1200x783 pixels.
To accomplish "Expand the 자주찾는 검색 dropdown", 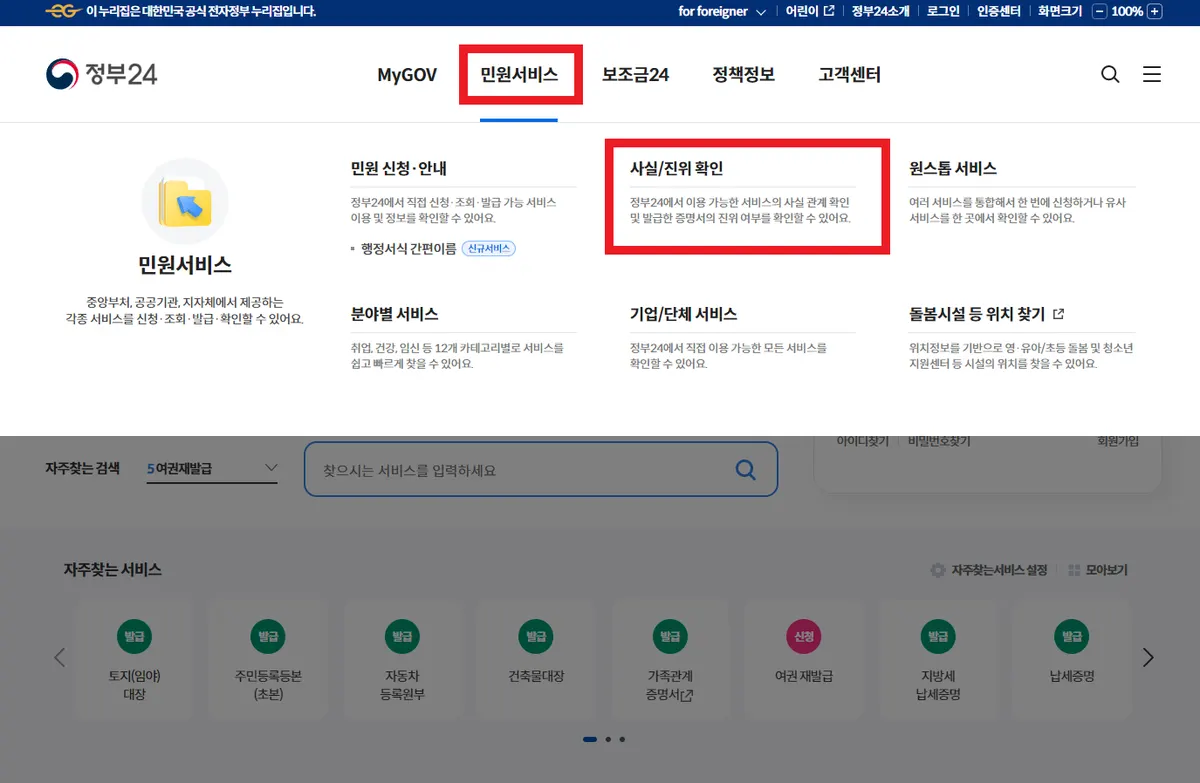I will (x=212, y=468).
